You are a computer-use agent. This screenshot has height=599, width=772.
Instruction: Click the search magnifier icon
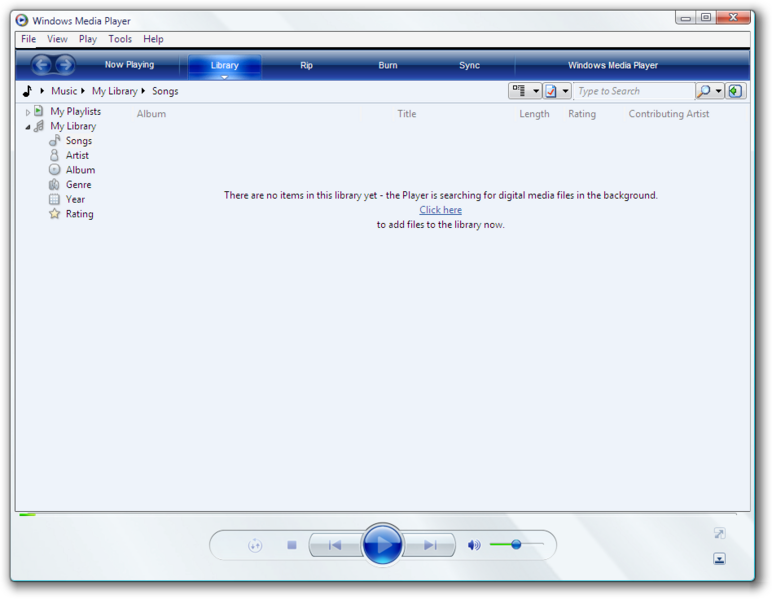(x=705, y=91)
